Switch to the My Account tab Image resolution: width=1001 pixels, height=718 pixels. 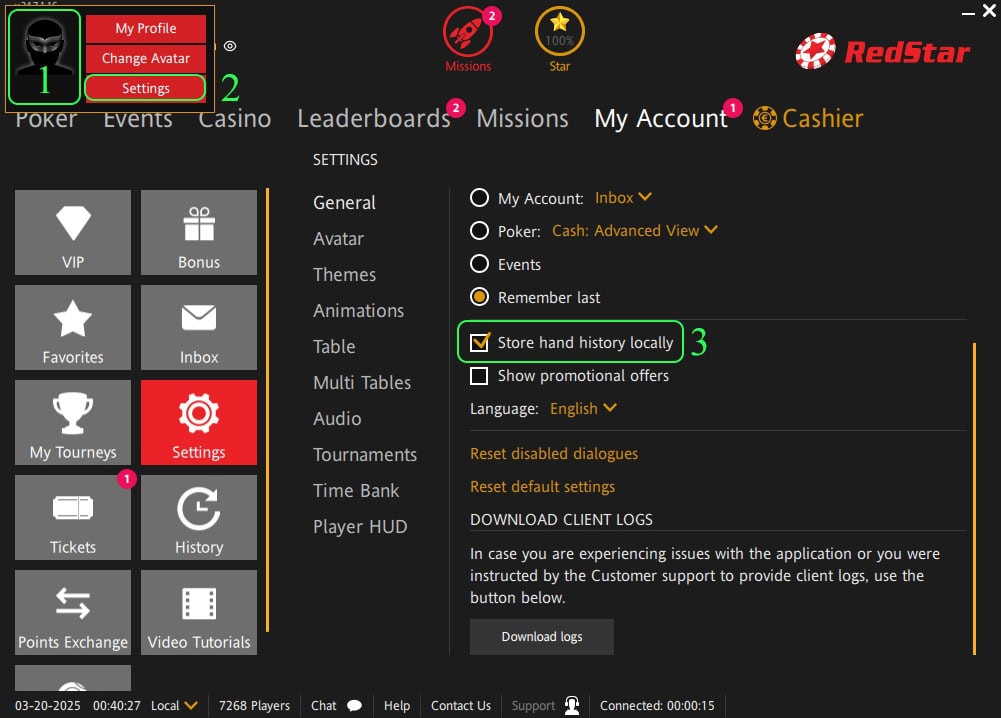coord(661,119)
